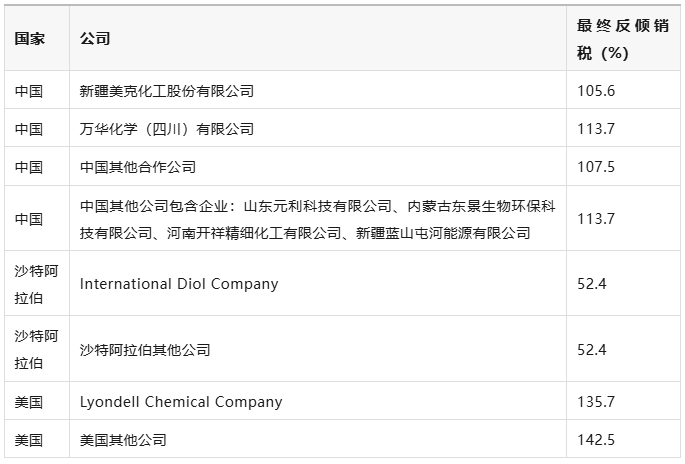Select the 万华化学（四川）有限公司 cell
This screenshot has width=685, height=464.
(318, 128)
